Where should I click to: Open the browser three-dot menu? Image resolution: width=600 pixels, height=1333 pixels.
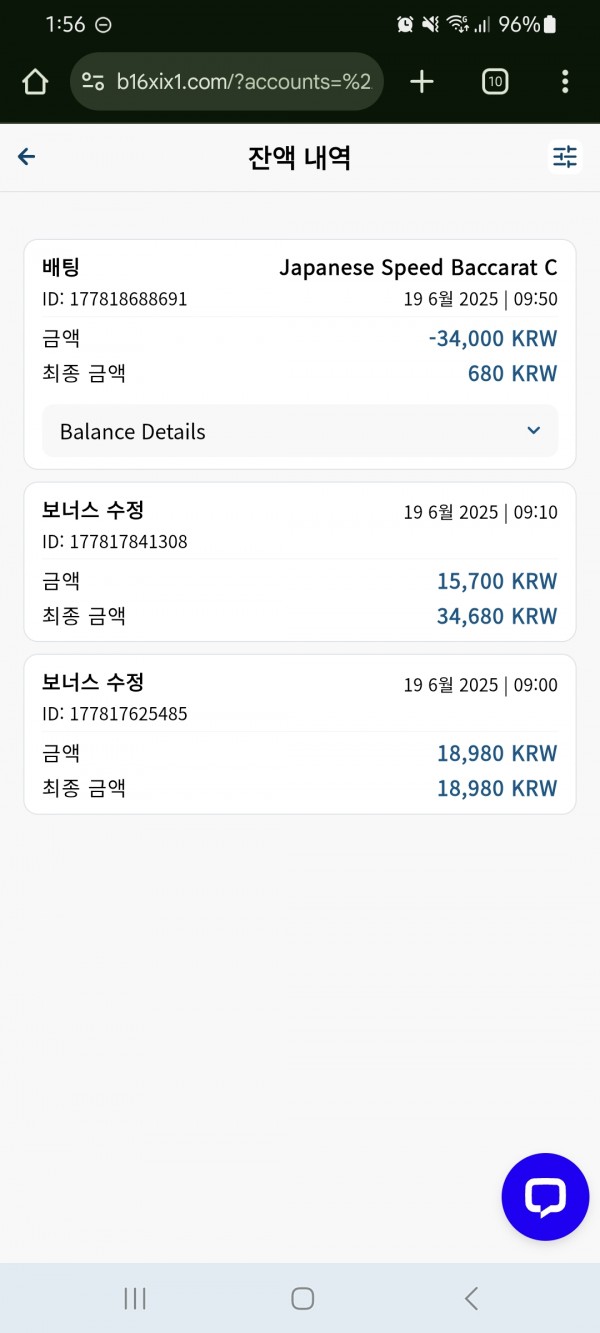pyautogui.click(x=565, y=82)
